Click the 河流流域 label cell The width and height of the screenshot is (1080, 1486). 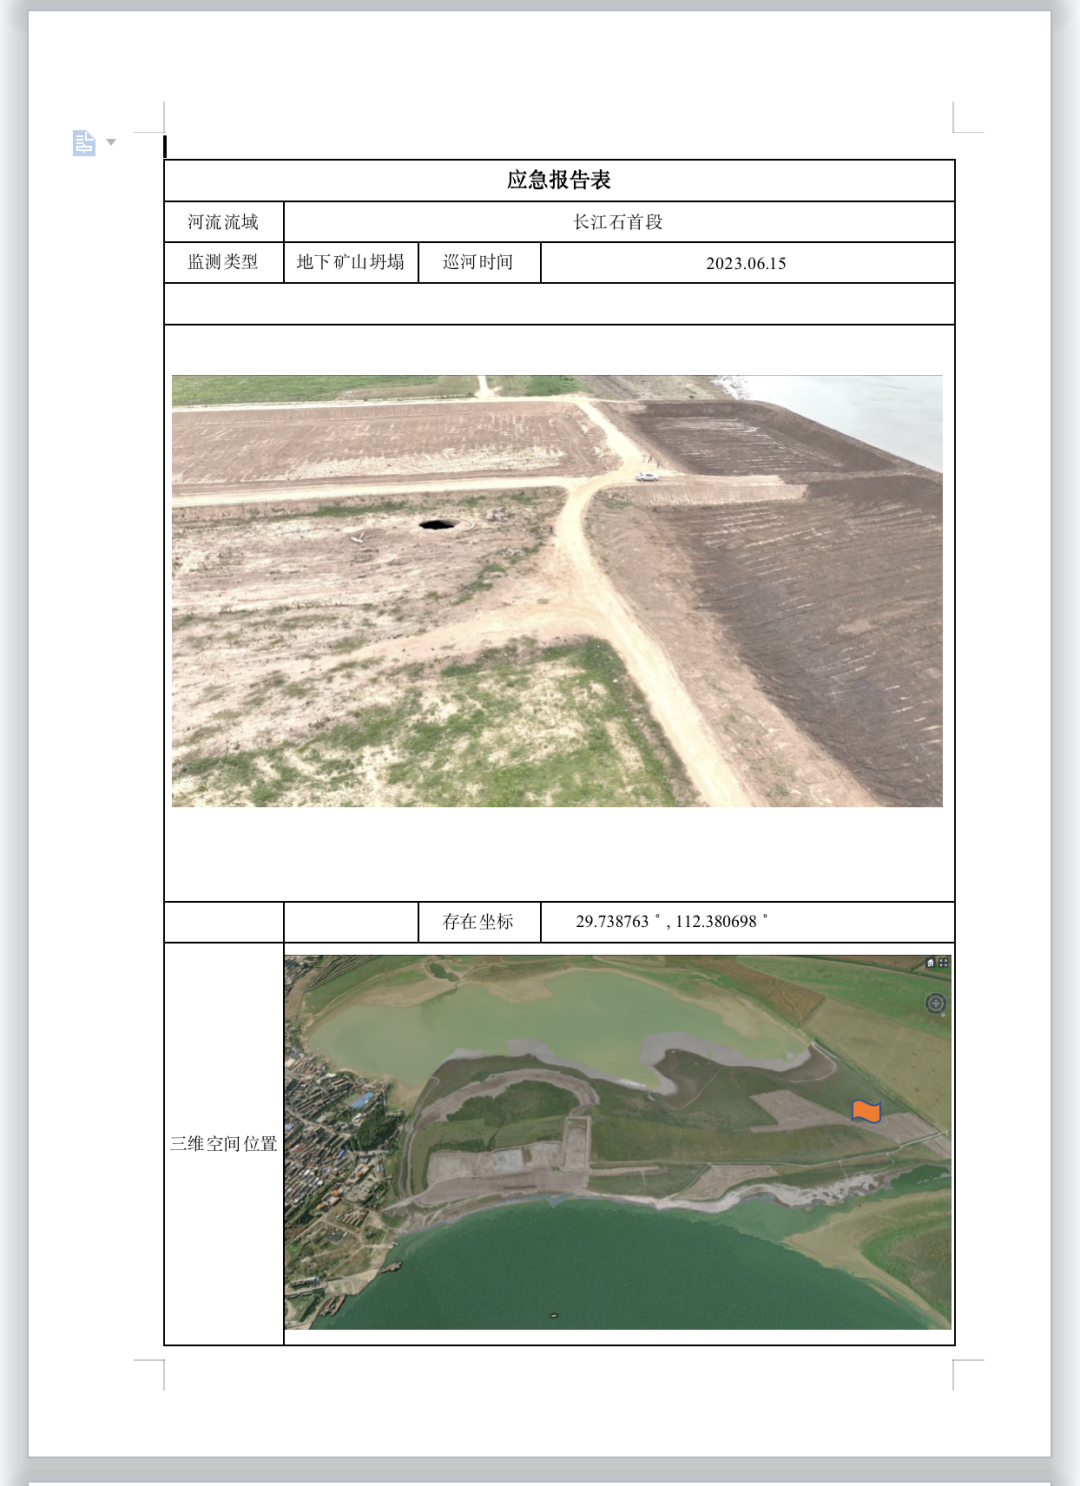[x=223, y=222]
